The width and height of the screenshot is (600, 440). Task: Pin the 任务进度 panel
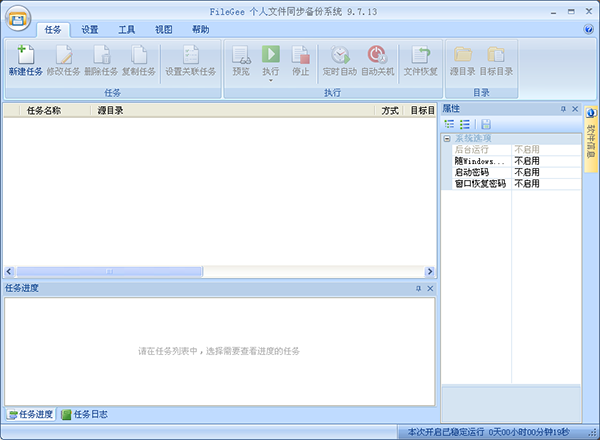point(418,288)
